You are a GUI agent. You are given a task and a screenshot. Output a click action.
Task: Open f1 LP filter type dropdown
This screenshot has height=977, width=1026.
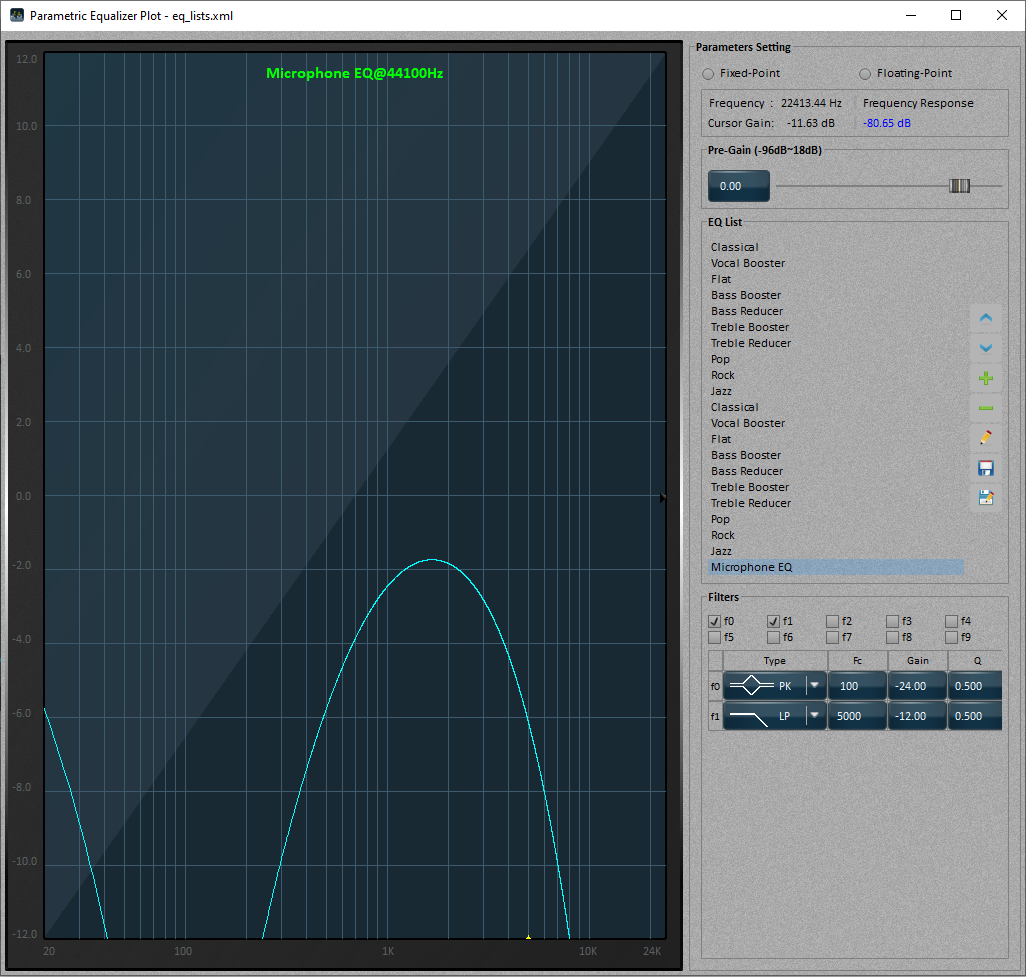(x=815, y=716)
